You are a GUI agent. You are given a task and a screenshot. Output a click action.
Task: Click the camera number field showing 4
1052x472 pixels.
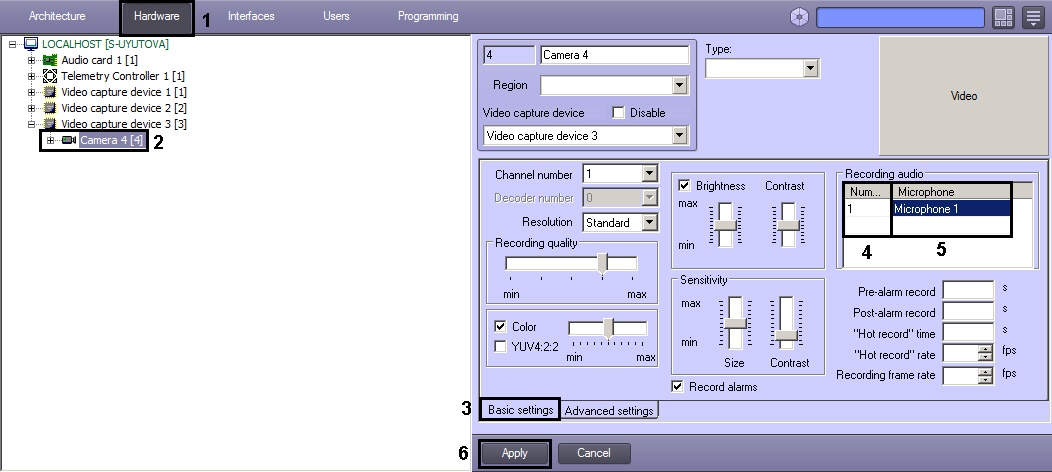[x=509, y=55]
